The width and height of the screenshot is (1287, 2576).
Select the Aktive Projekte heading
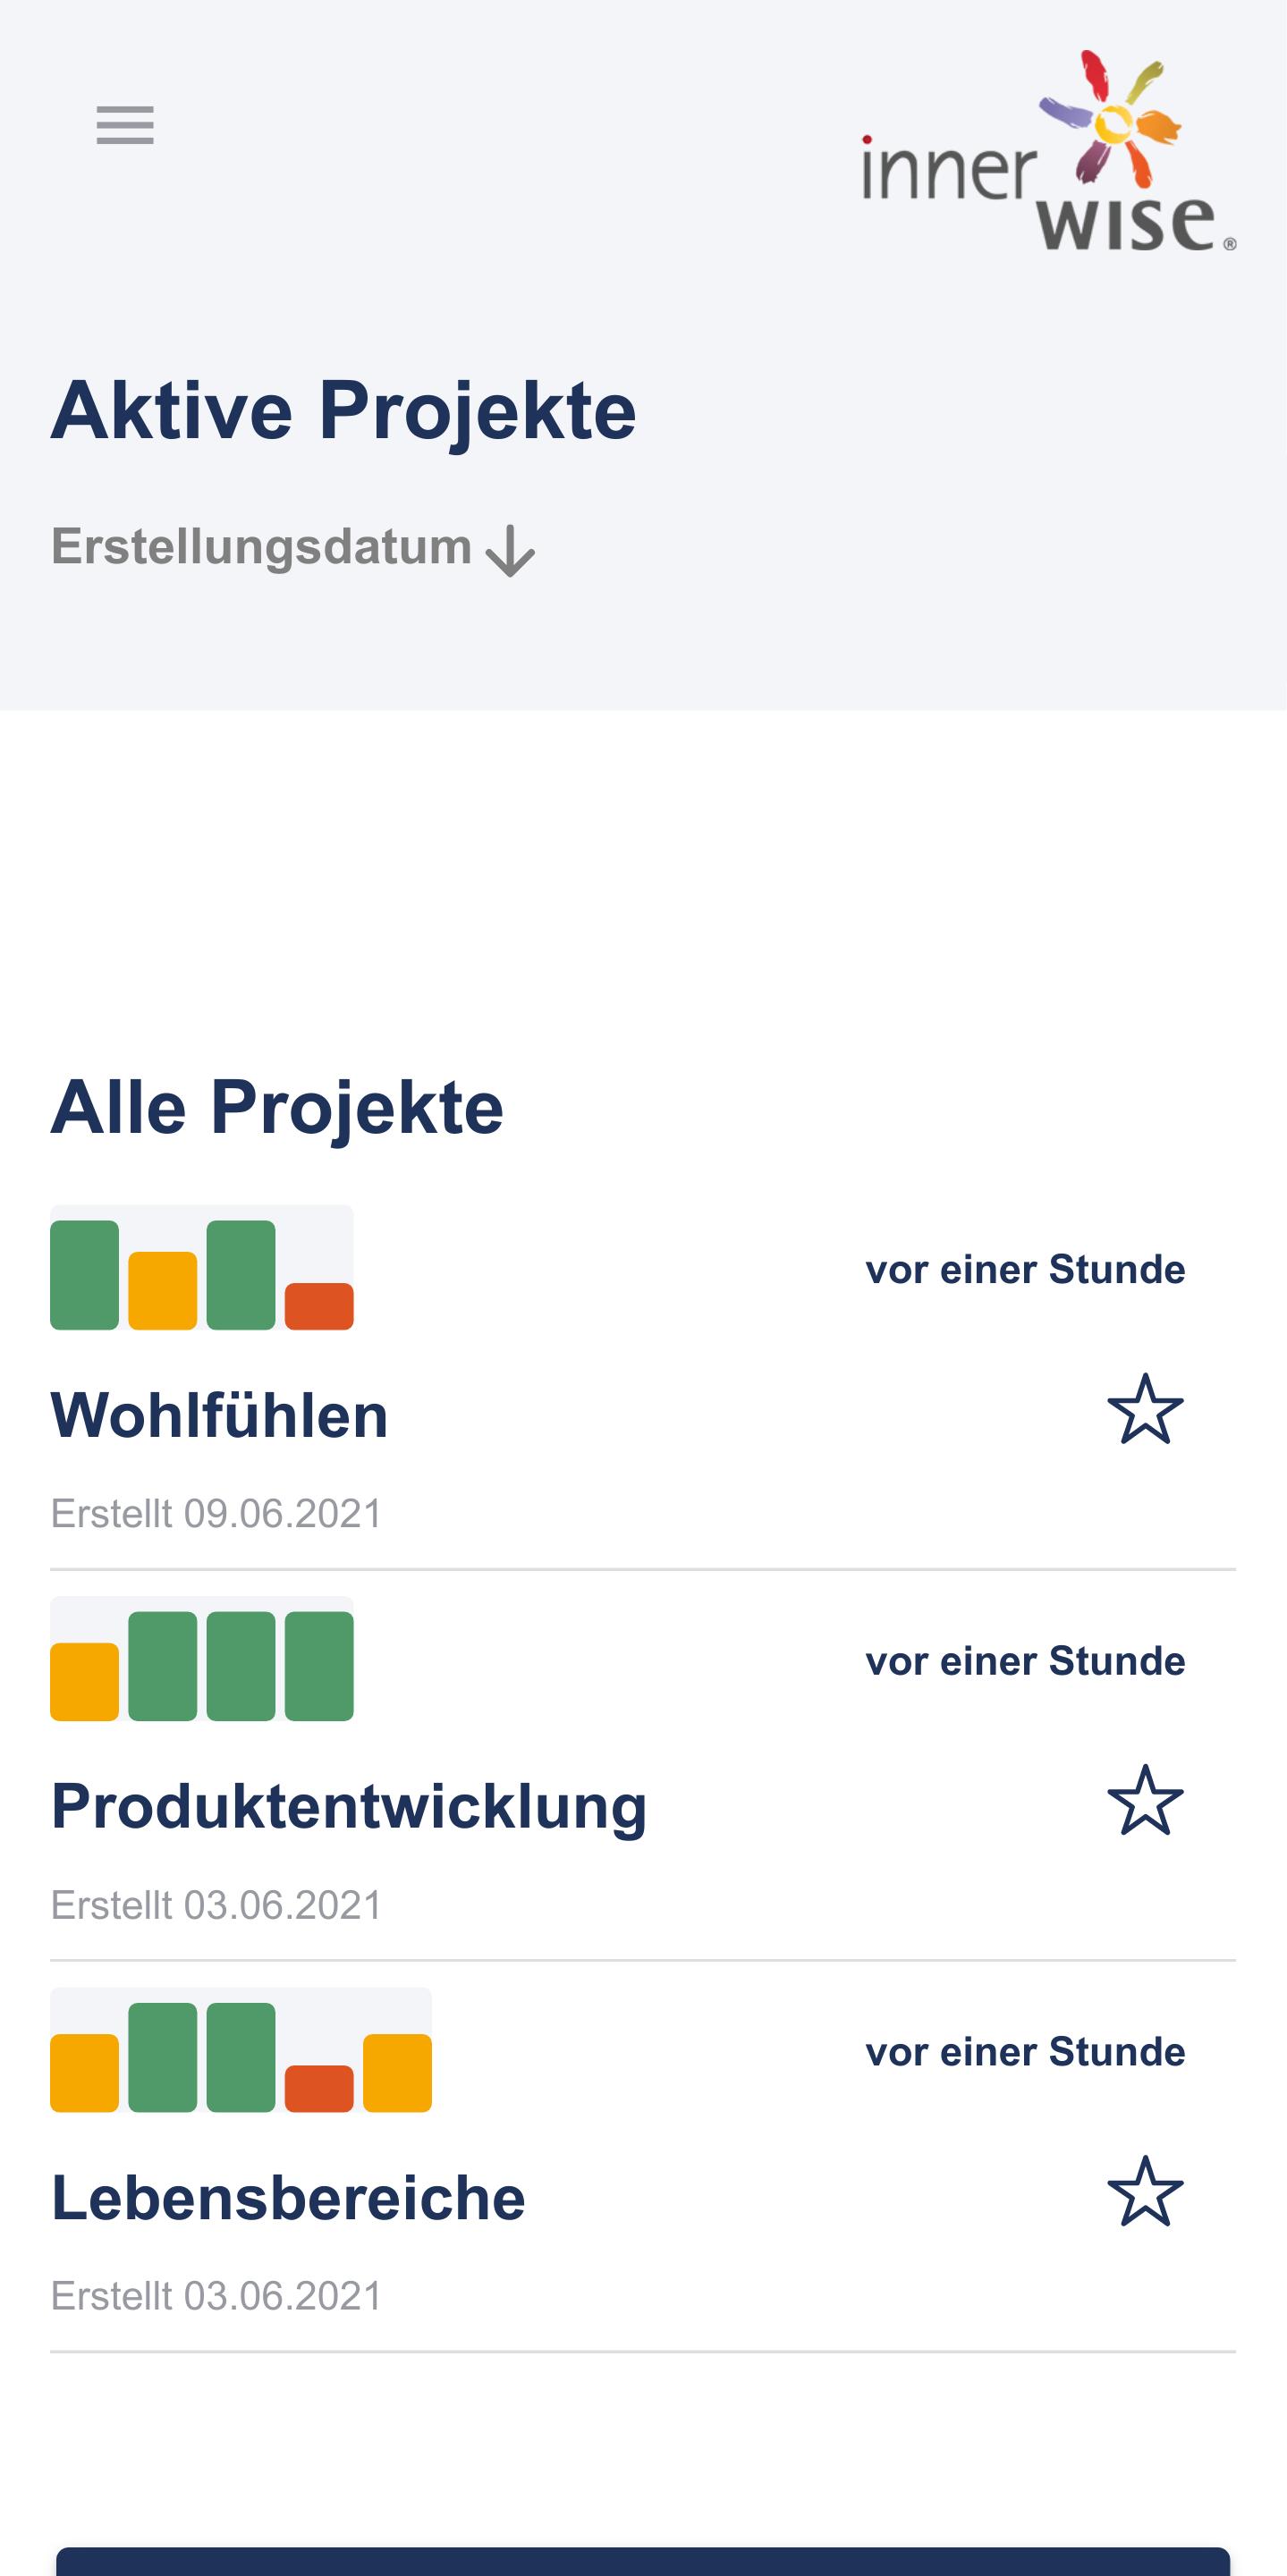coord(343,410)
